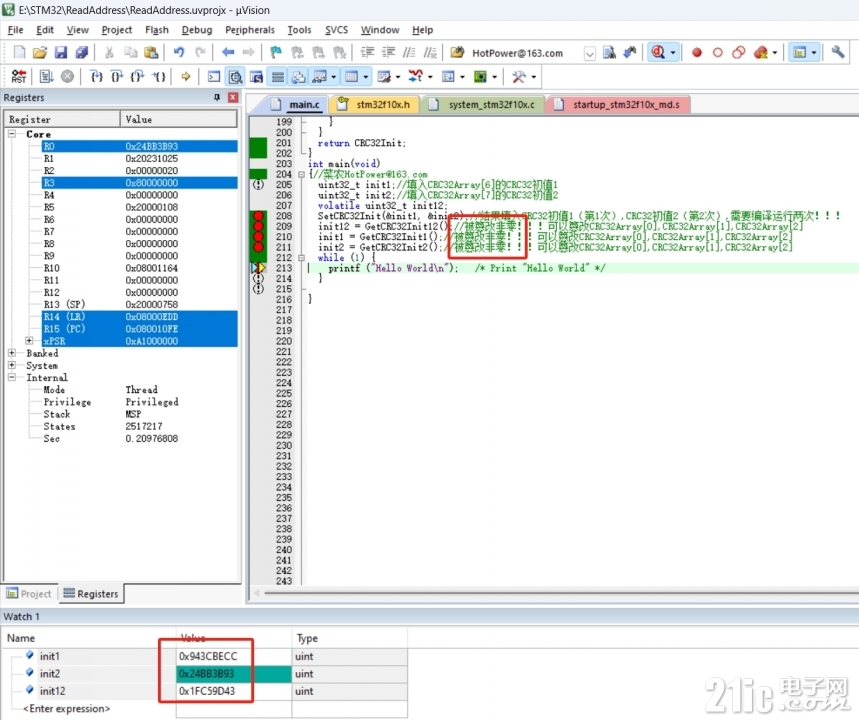Open the Toolbox dropdown arrow

point(534,77)
